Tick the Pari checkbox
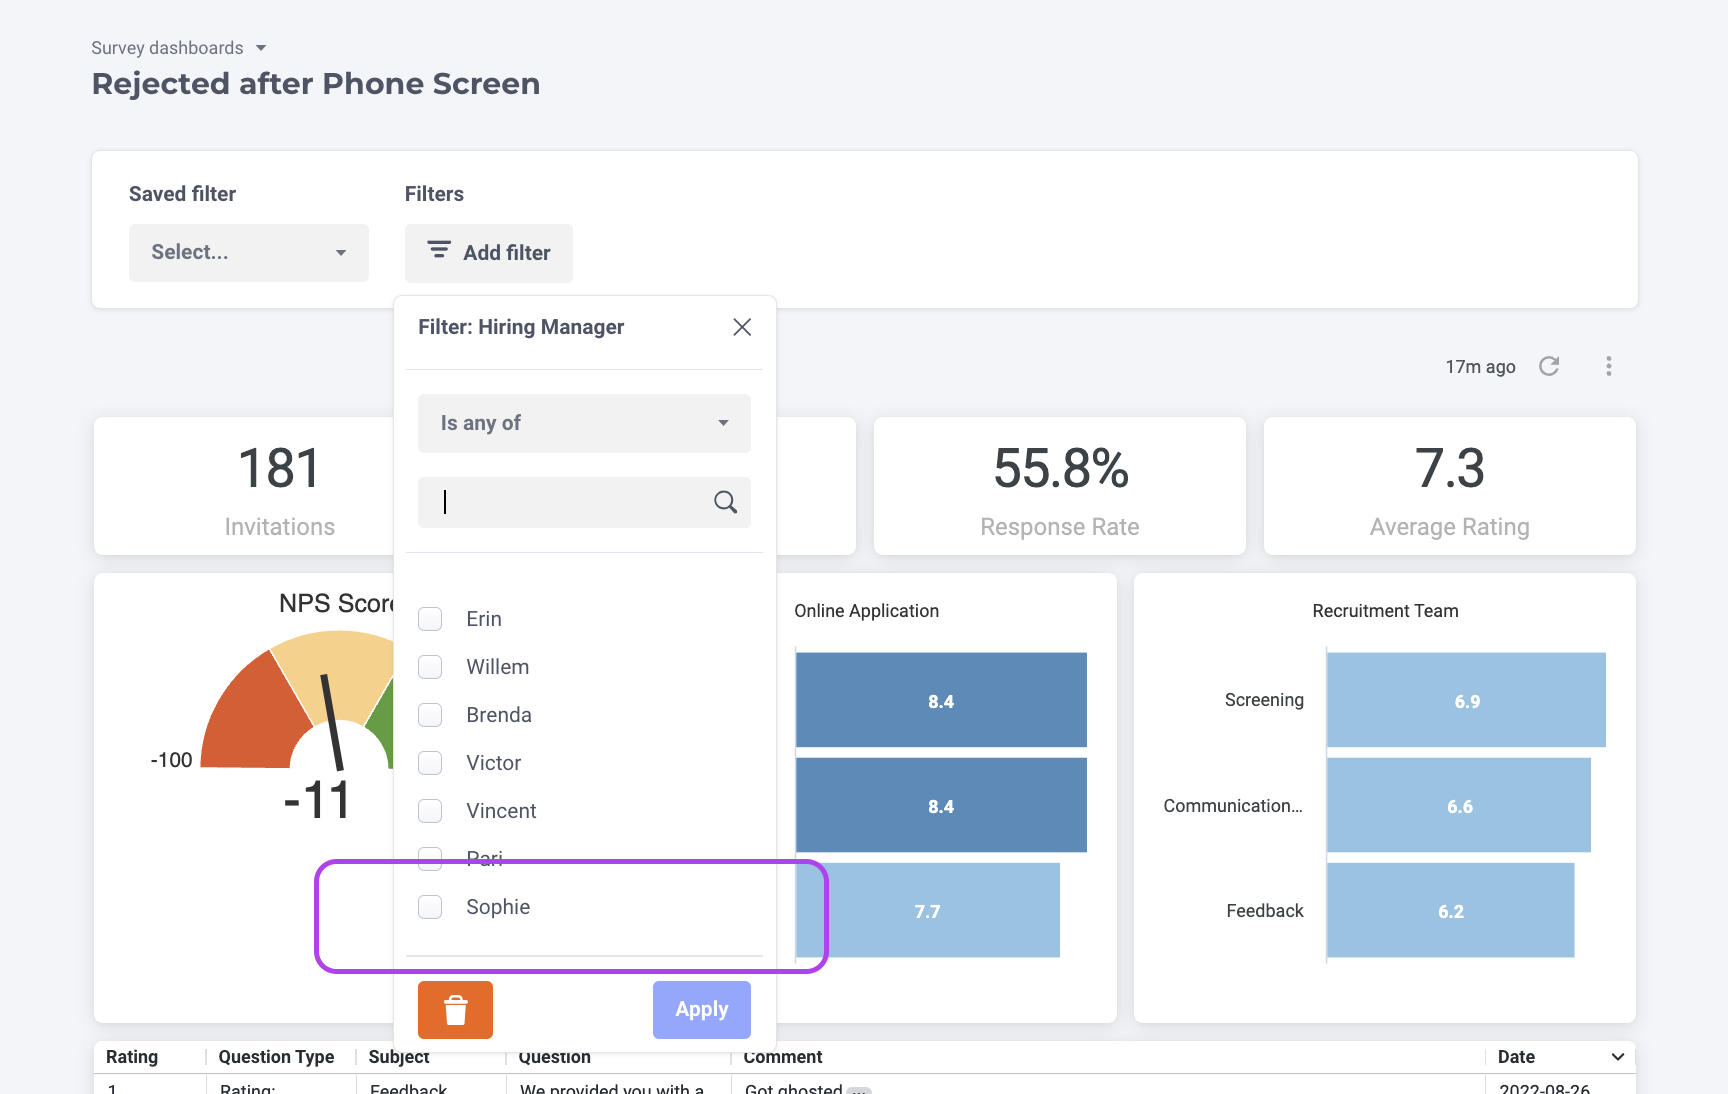 (430, 858)
